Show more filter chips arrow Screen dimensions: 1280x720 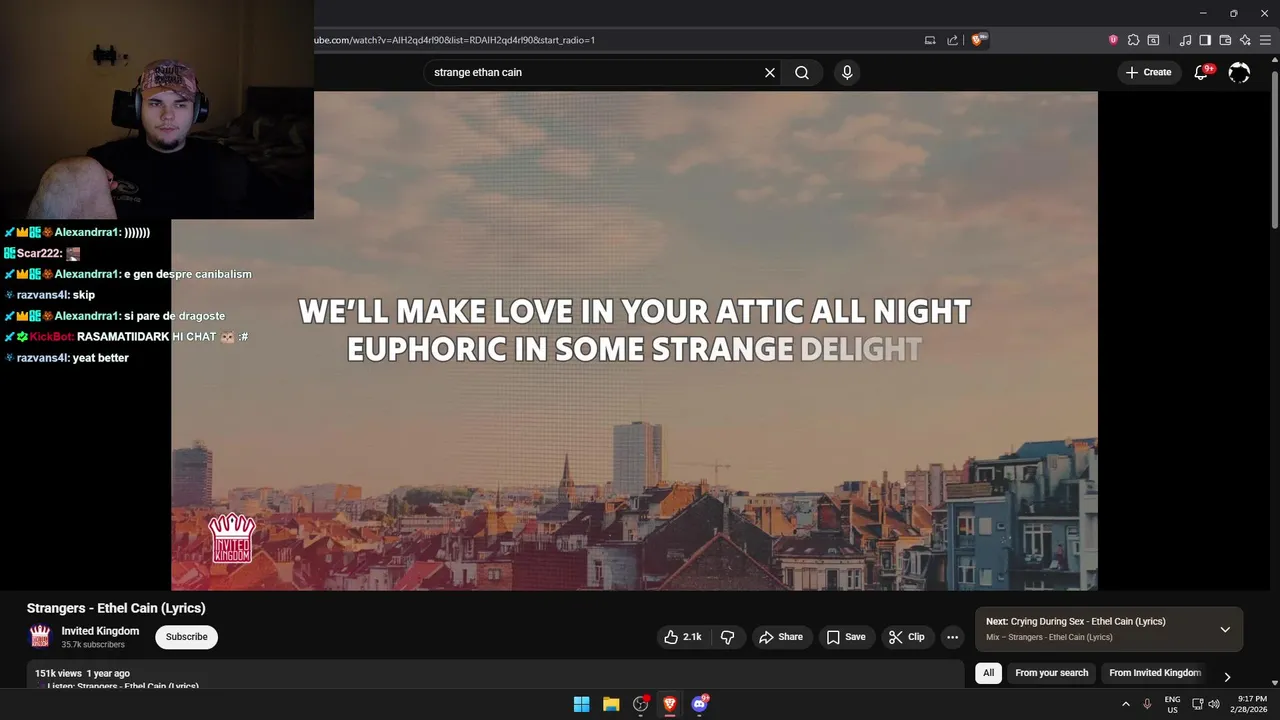pyautogui.click(x=1227, y=677)
